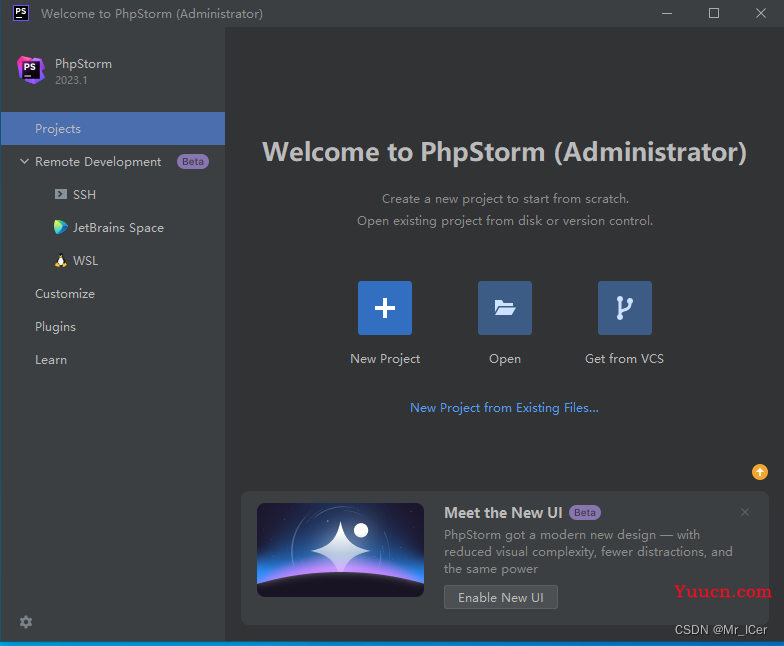Select the Remote Development Beta item

(113, 162)
